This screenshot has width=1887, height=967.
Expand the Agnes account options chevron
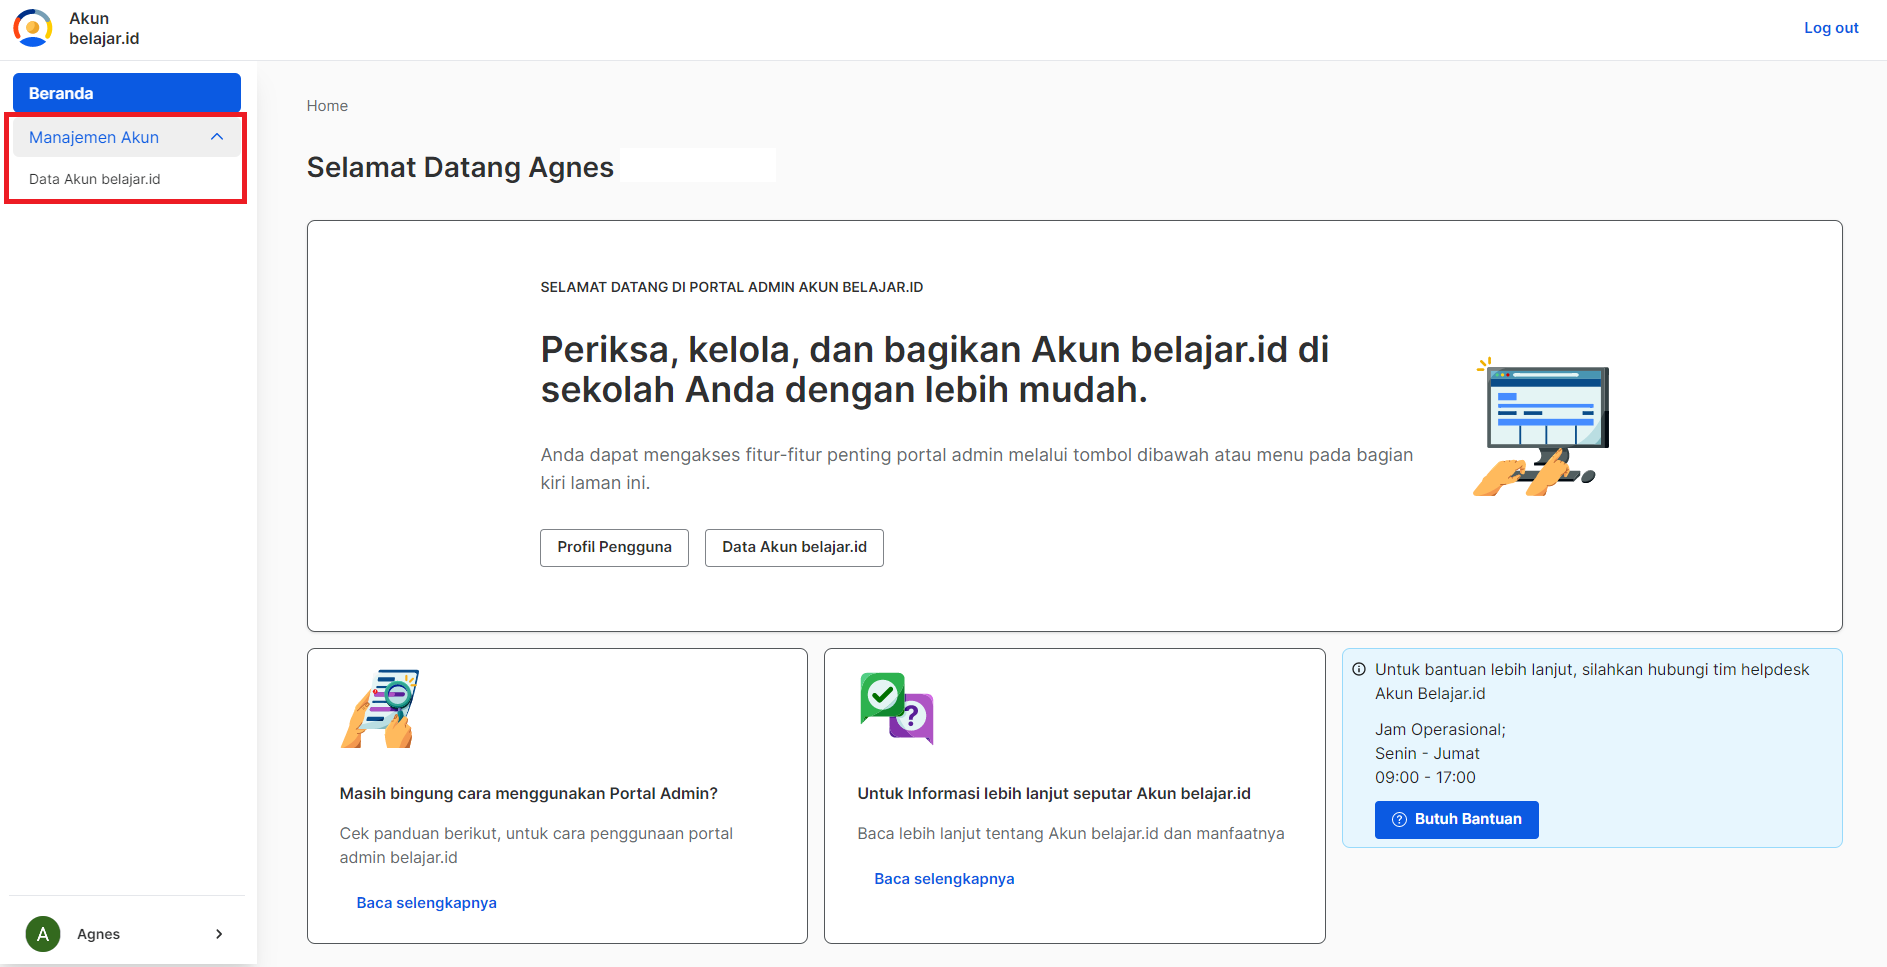coord(219,933)
